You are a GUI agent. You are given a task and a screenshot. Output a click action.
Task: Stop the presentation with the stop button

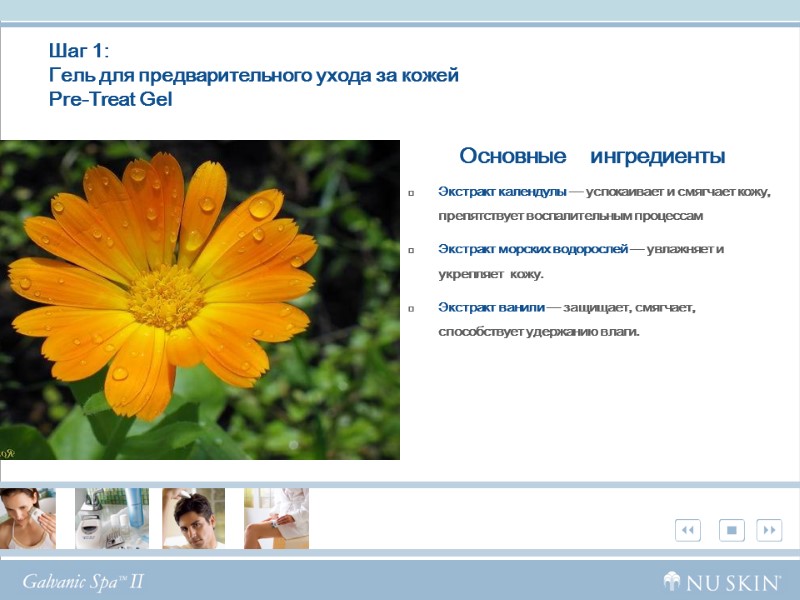coord(732,530)
